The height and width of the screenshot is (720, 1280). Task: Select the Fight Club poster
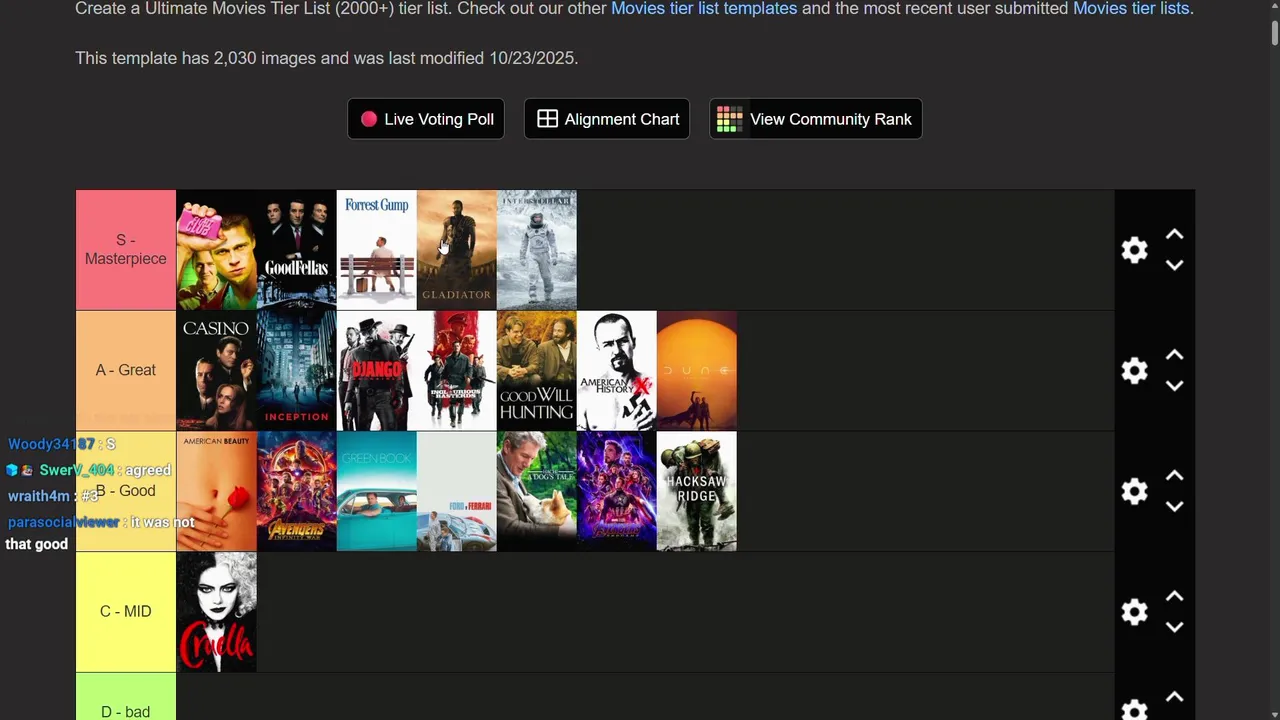216,250
